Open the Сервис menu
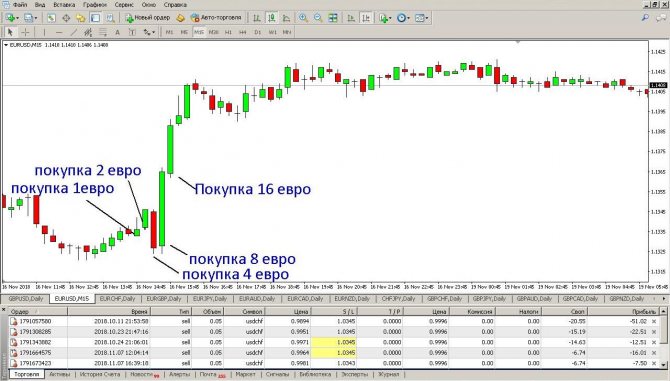The image size is (670, 381). (123, 5)
